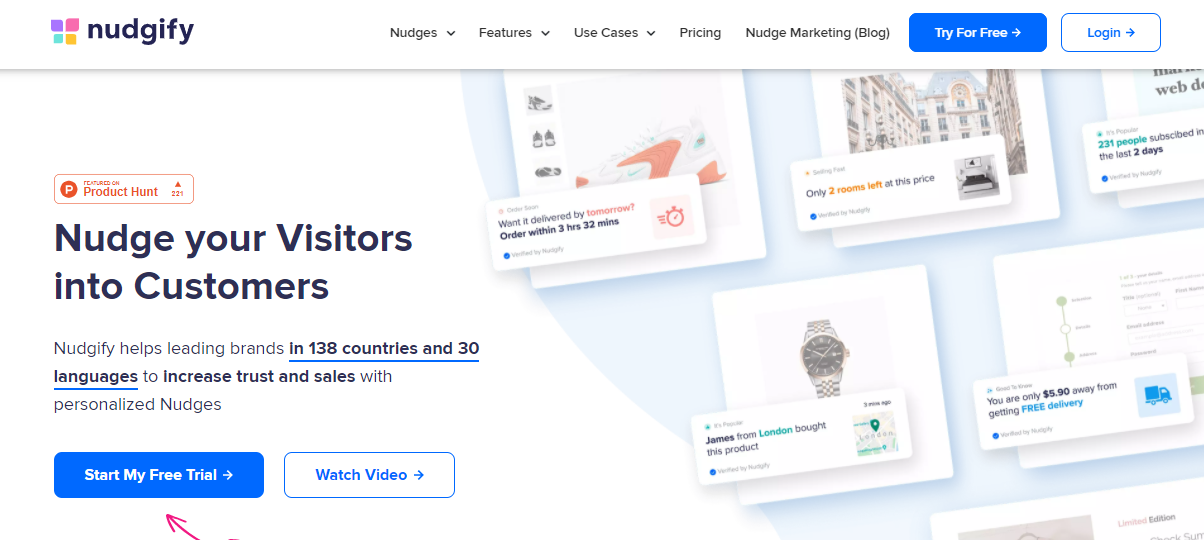
Task: Expand the Use Cases dropdown menu
Action: pyautogui.click(x=614, y=32)
